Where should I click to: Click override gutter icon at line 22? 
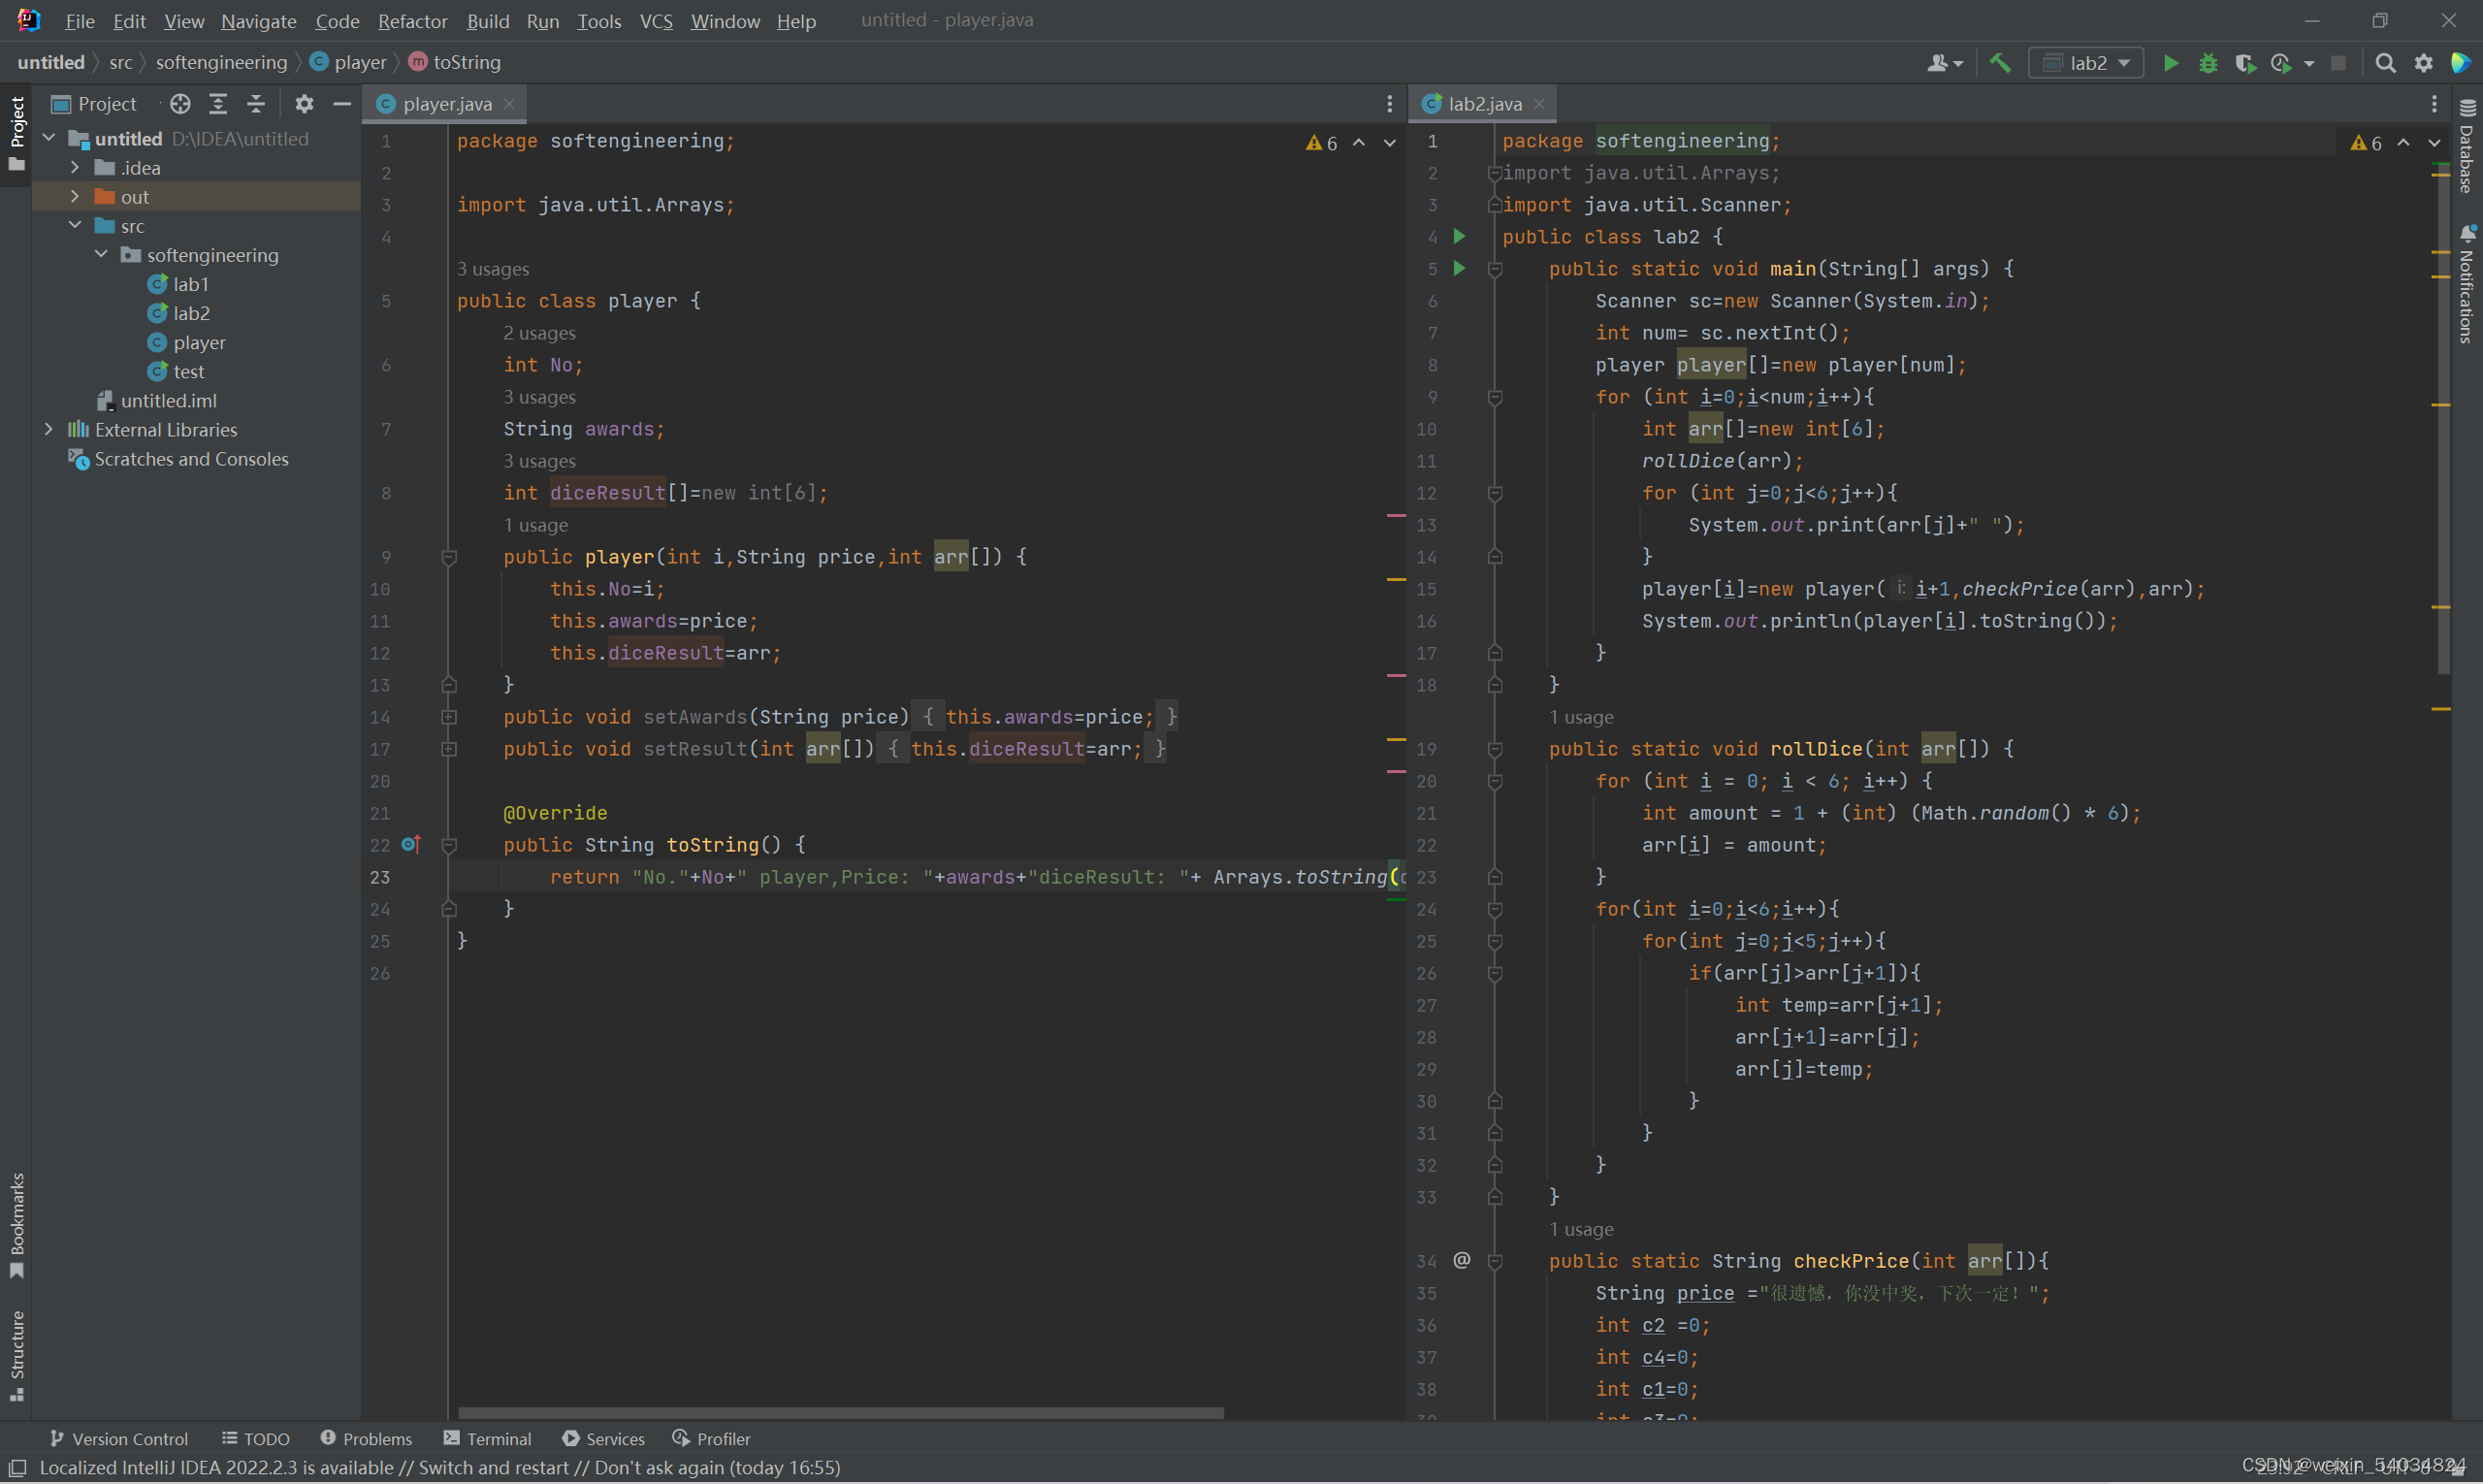(410, 845)
